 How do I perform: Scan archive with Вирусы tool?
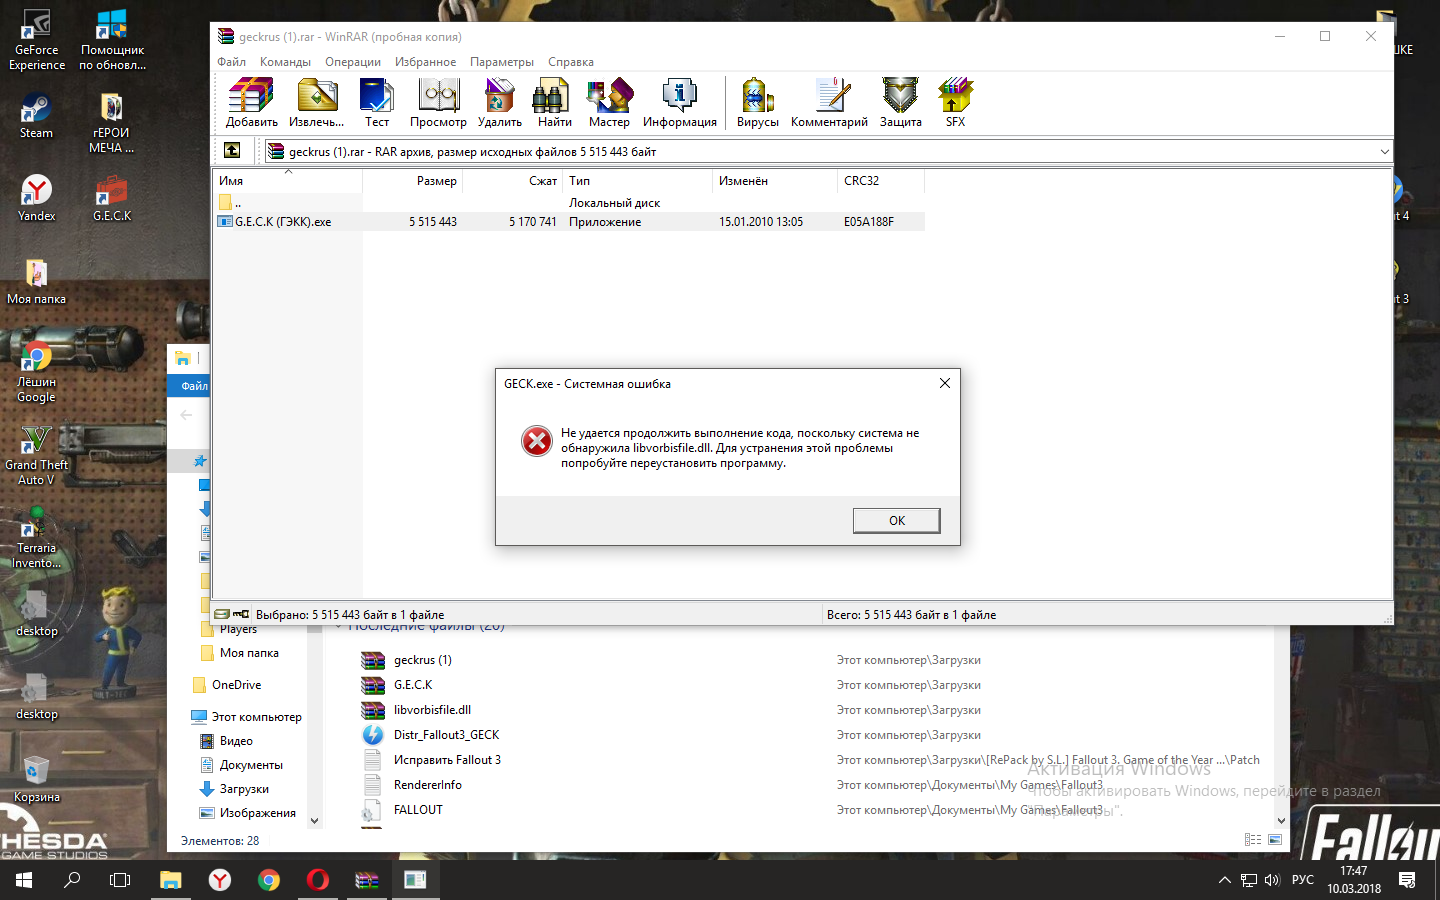[758, 103]
